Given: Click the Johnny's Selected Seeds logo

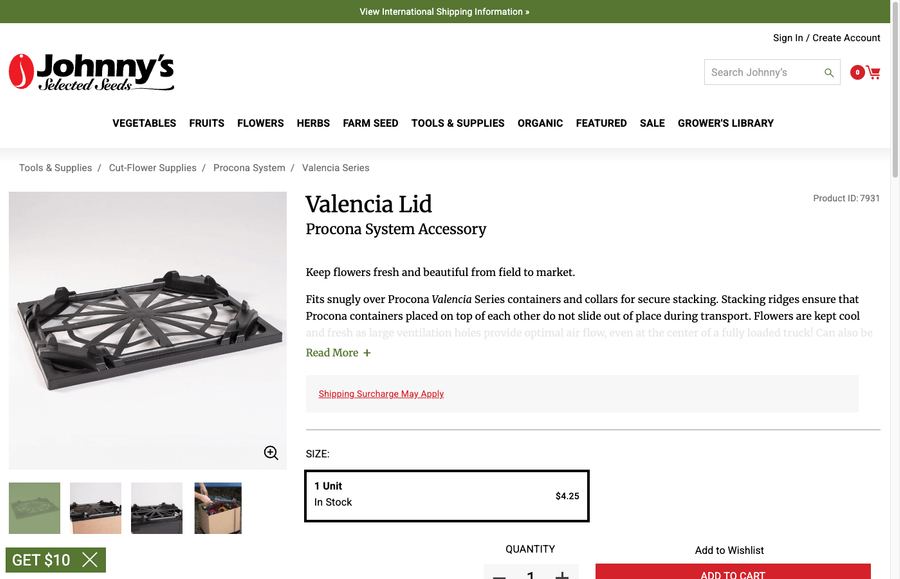Looking at the screenshot, I should pyautogui.click(x=91, y=71).
